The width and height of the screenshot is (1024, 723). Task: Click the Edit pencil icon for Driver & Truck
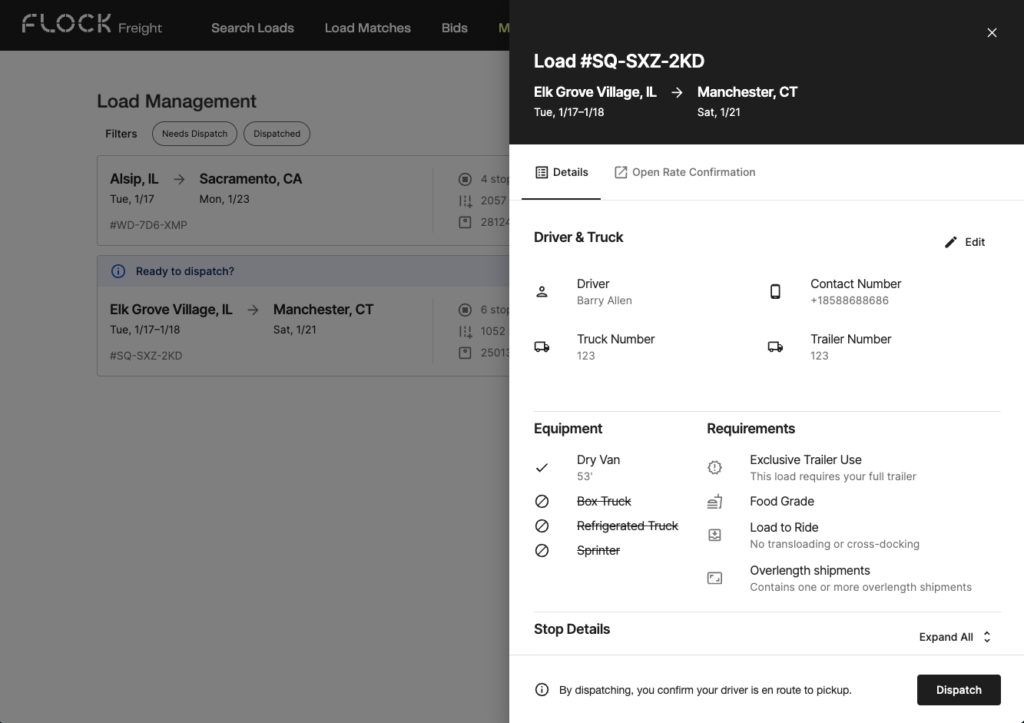coord(950,241)
